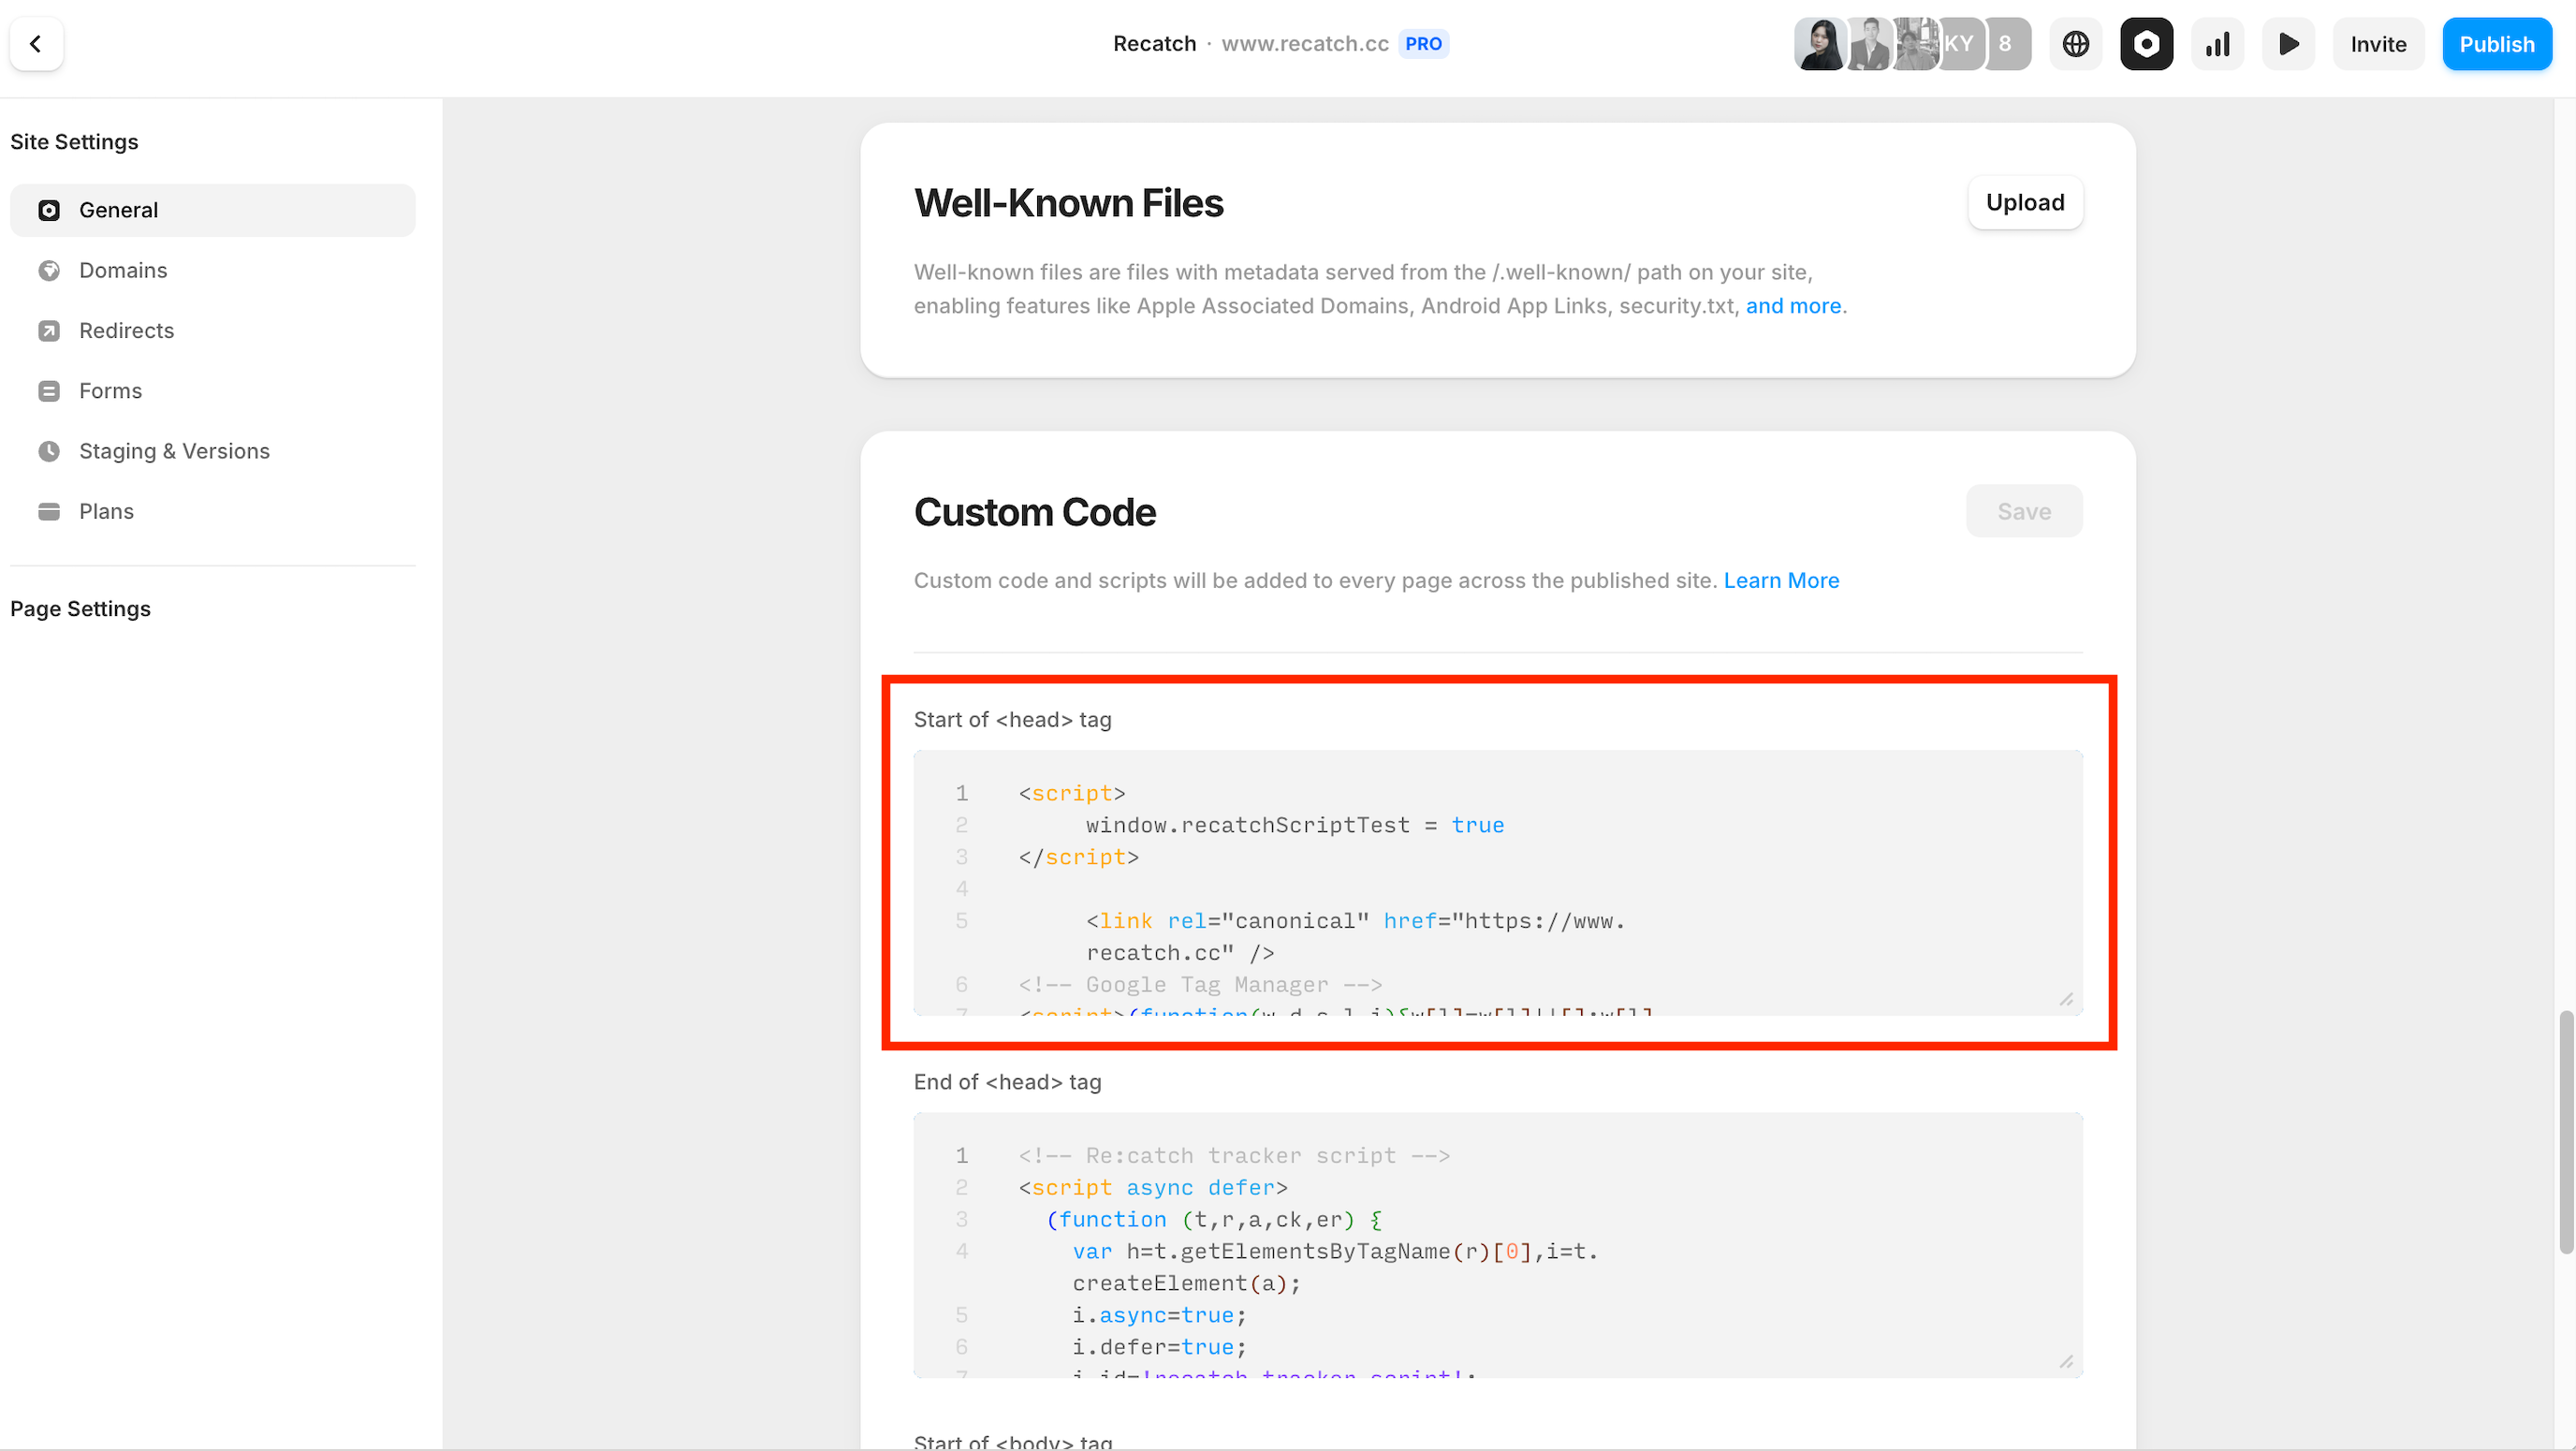The image size is (2576, 1451).
Task: Open the Forms settings section
Action: click(110, 391)
